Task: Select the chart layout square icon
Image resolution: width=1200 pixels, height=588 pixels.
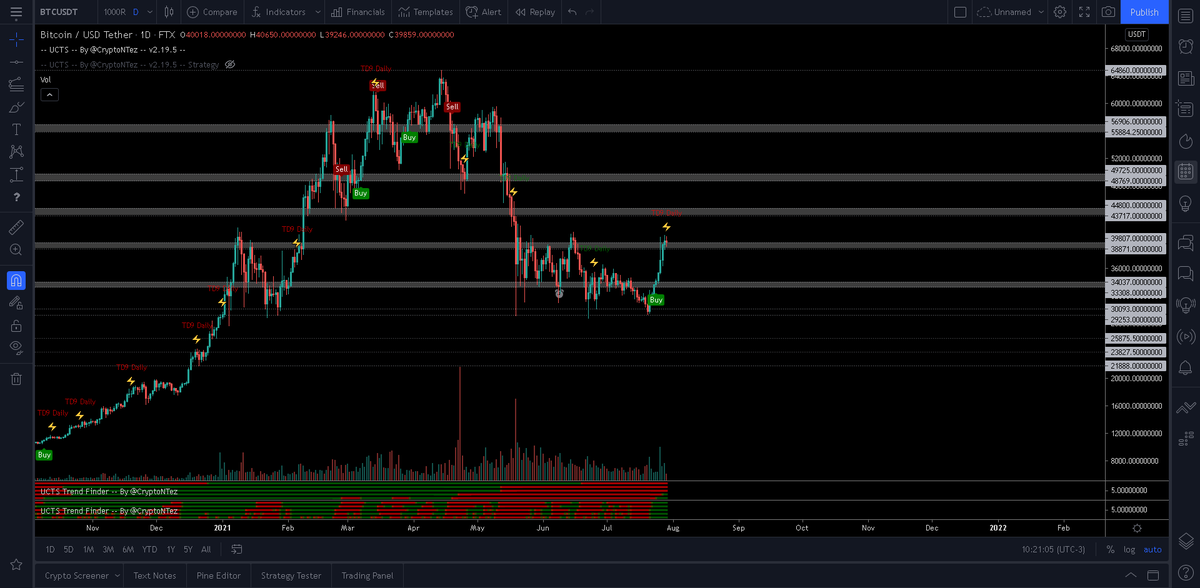Action: pos(960,12)
